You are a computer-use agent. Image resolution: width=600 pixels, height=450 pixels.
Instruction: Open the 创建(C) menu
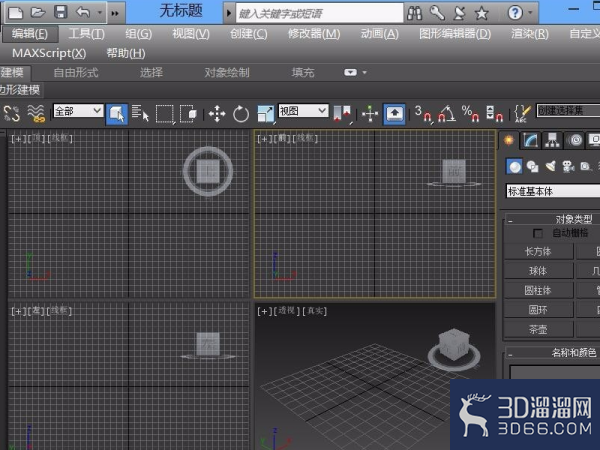point(249,34)
